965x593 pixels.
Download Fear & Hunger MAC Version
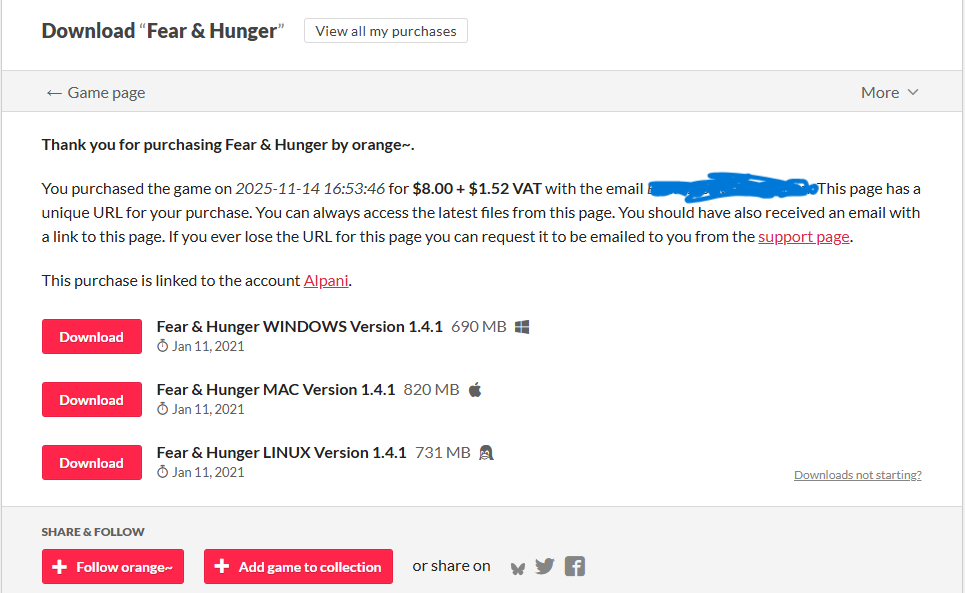tap(92, 400)
